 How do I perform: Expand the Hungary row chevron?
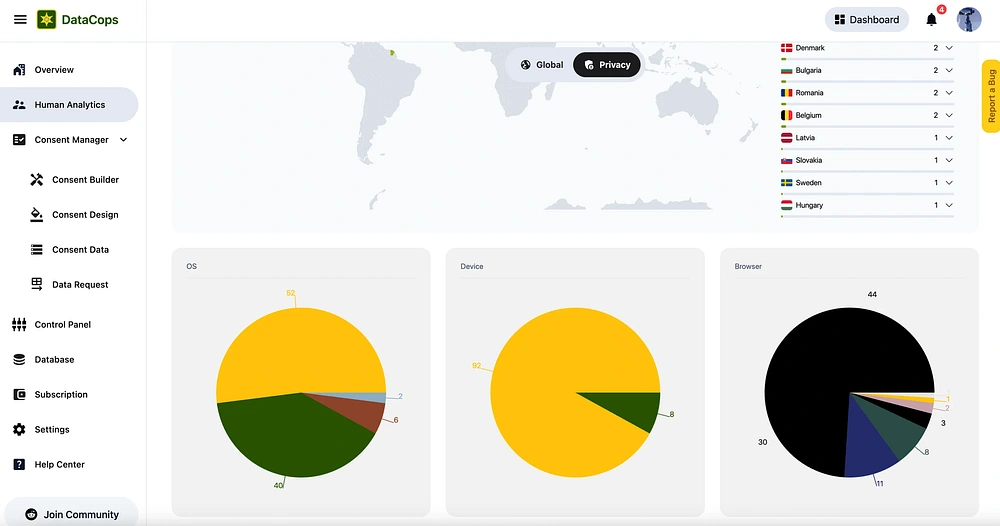click(x=949, y=205)
